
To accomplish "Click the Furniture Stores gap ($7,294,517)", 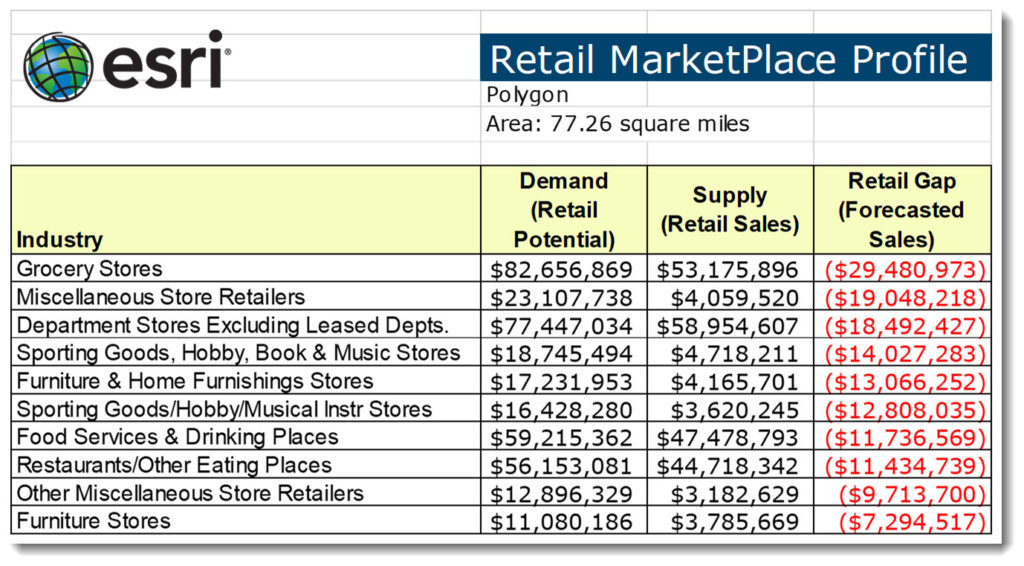I will click(x=912, y=522).
